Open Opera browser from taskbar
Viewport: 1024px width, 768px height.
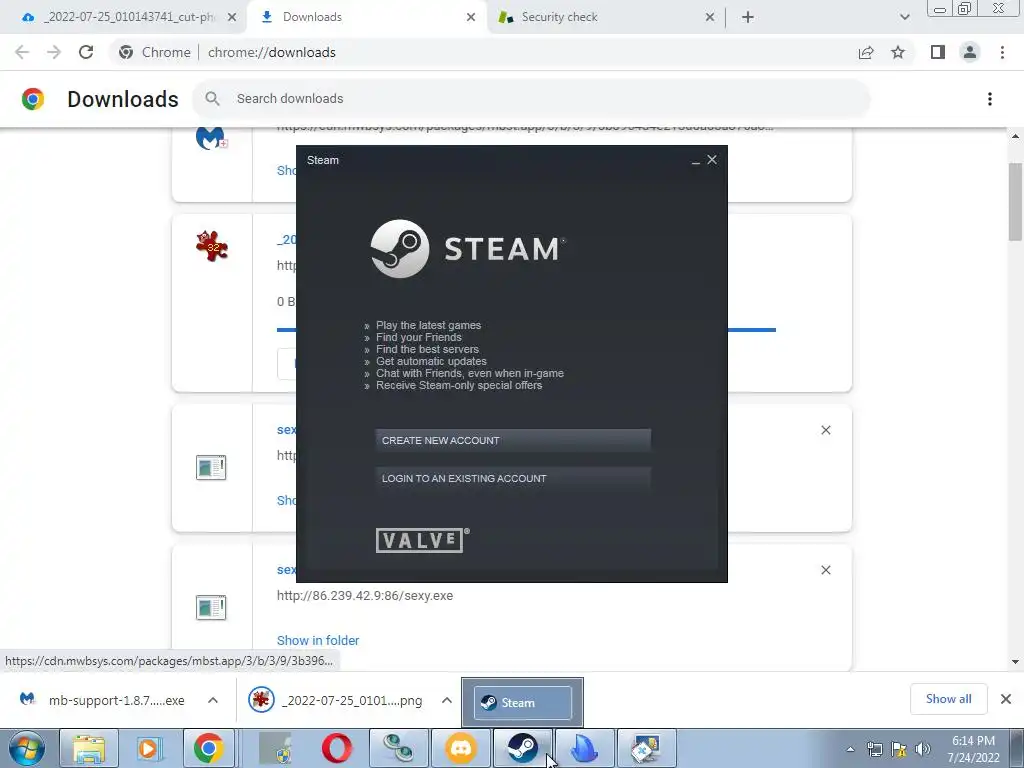(x=337, y=748)
